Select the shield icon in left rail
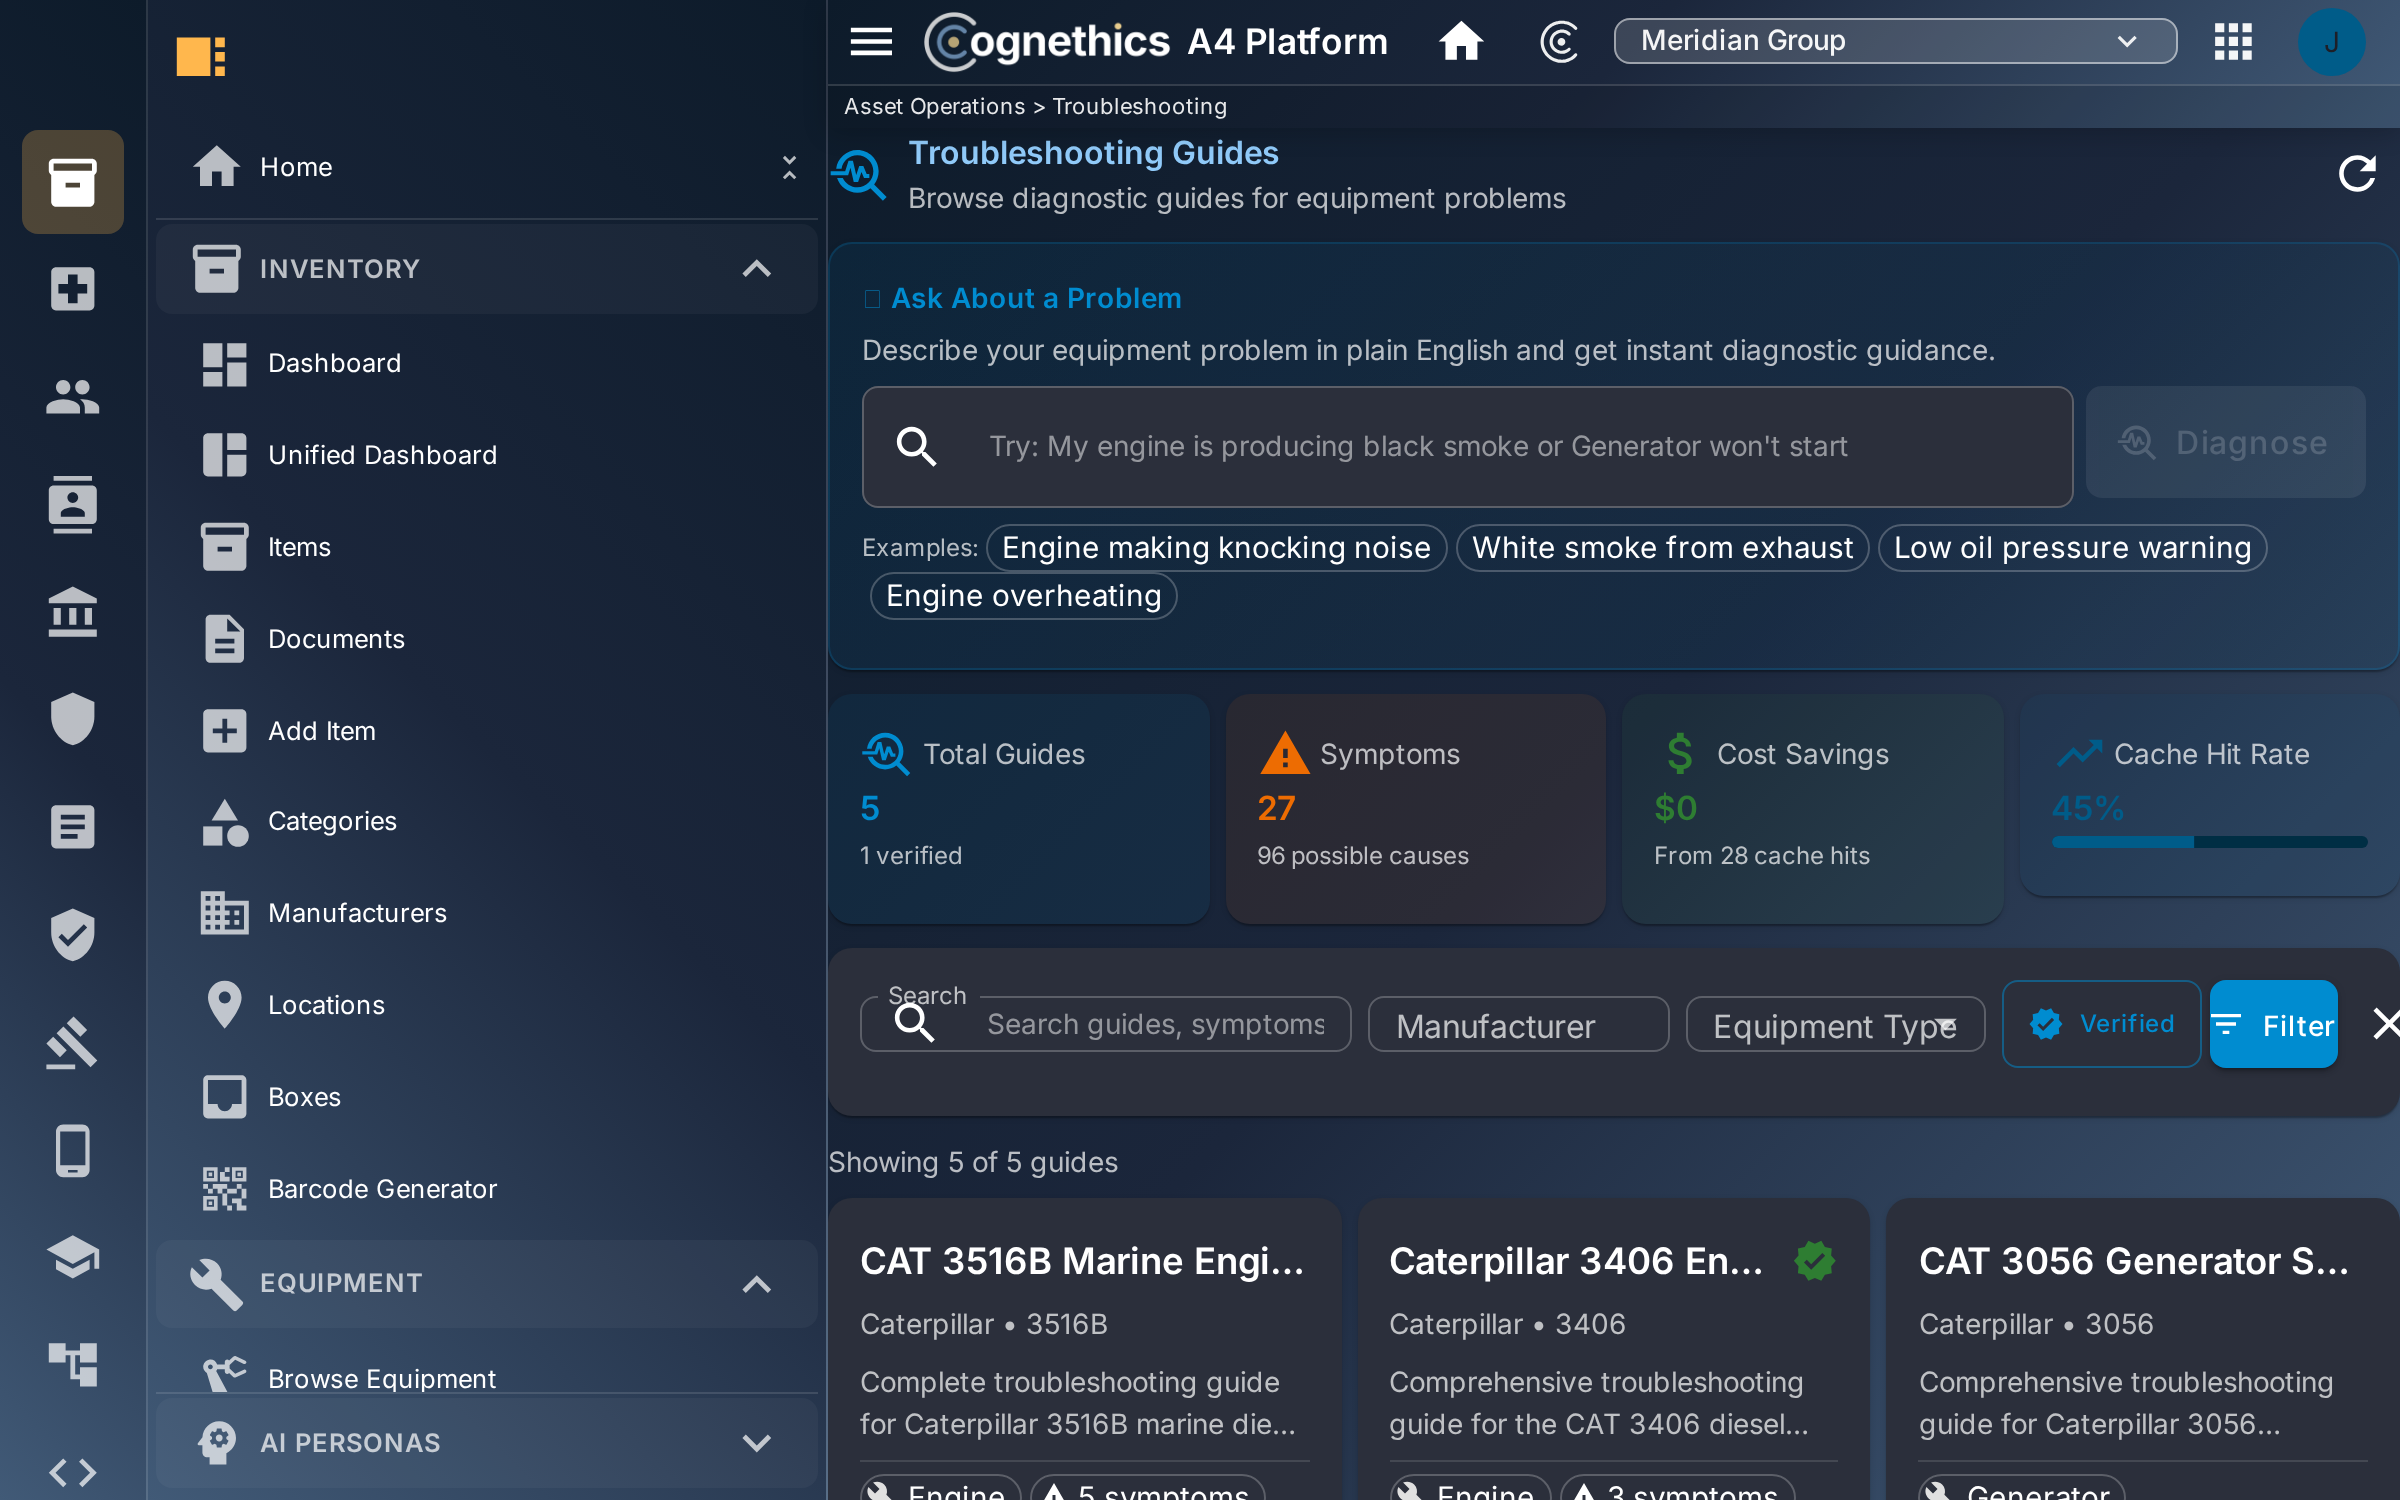Image resolution: width=2400 pixels, height=1500 pixels. [x=73, y=718]
